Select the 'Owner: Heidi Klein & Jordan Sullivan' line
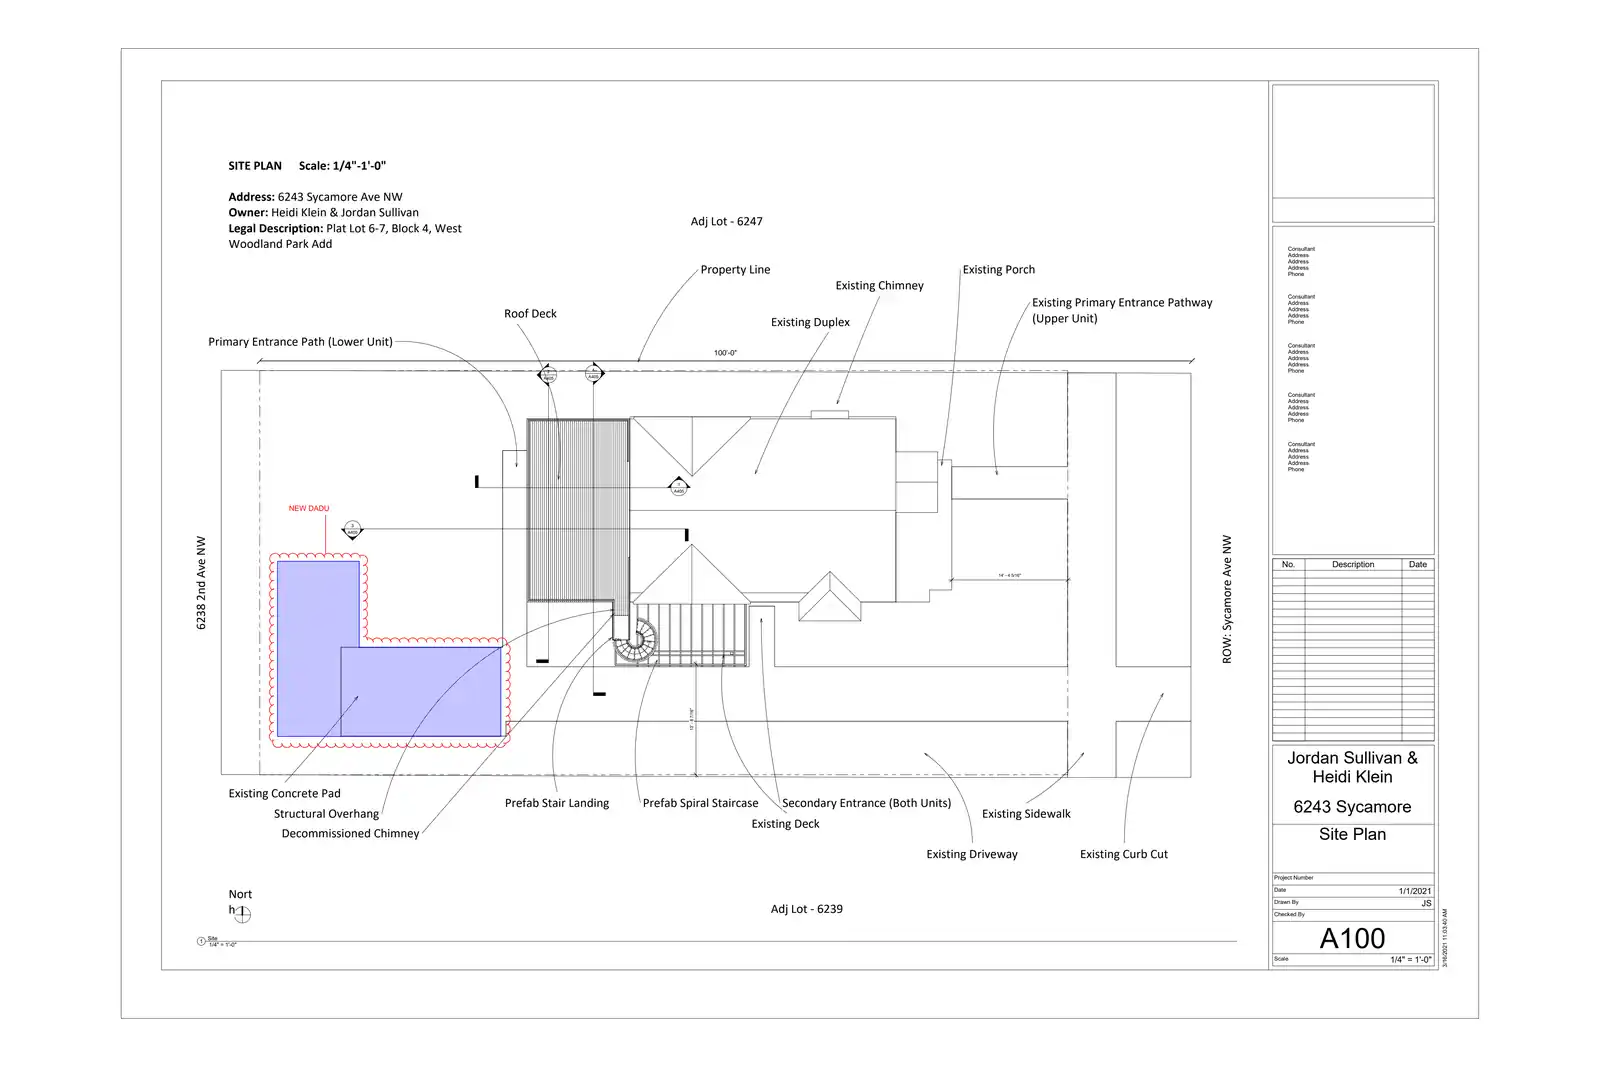Viewport: 1600px width, 1067px height. pos(323,212)
